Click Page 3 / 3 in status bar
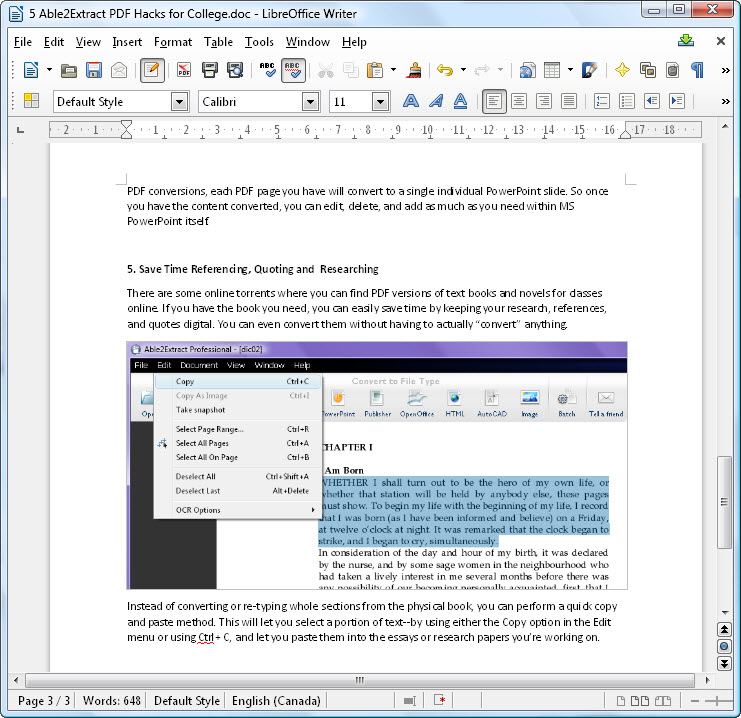This screenshot has width=741, height=718. pyautogui.click(x=44, y=701)
